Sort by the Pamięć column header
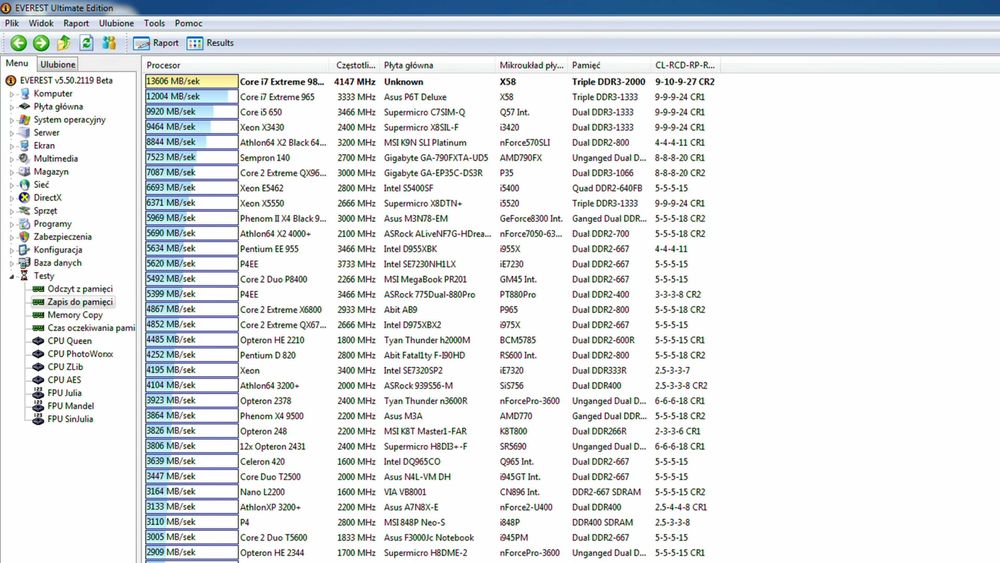Screen dimensions: 1000x563 pos(610,65)
